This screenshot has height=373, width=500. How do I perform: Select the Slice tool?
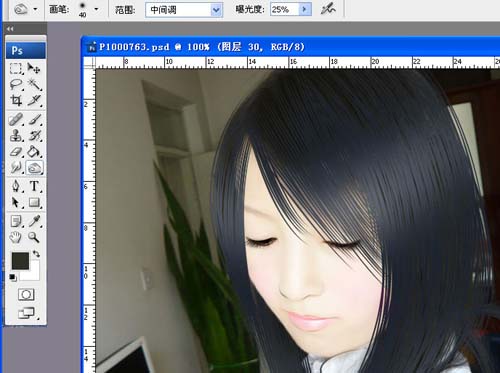tap(34, 100)
